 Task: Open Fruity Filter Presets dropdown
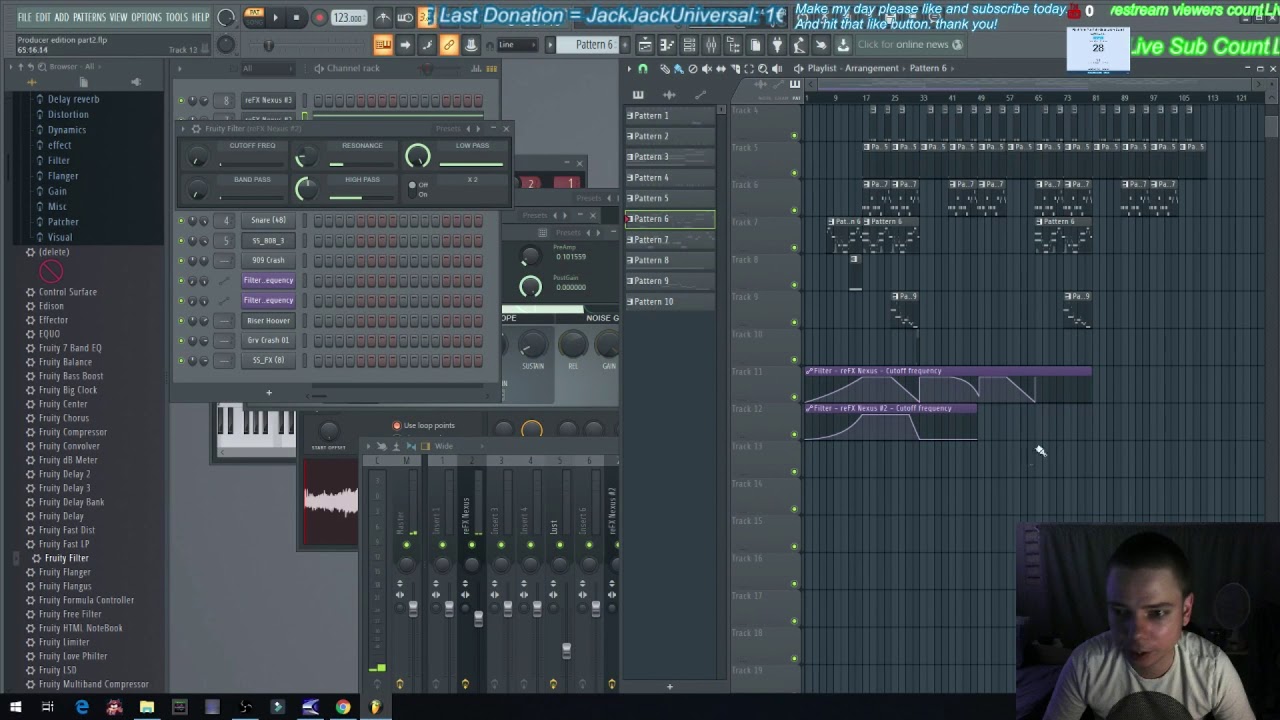point(448,129)
